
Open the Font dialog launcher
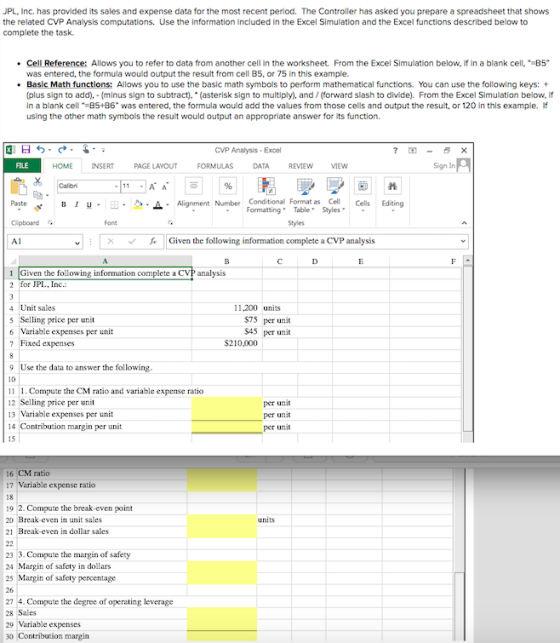[170, 223]
